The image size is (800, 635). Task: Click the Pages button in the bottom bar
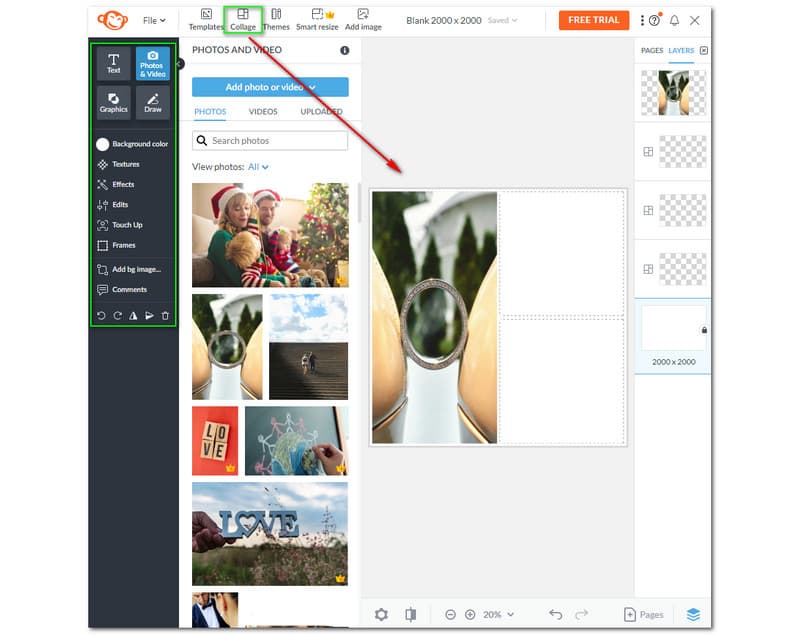(x=644, y=615)
